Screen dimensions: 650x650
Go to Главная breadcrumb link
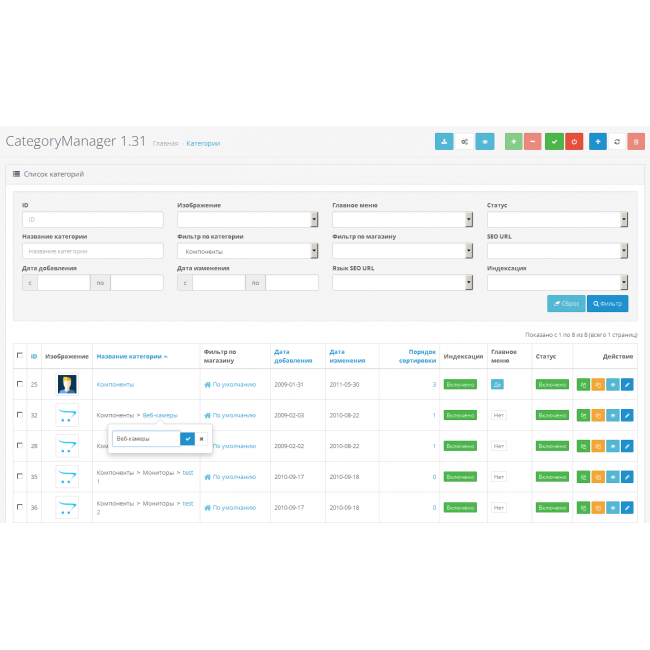[165, 143]
